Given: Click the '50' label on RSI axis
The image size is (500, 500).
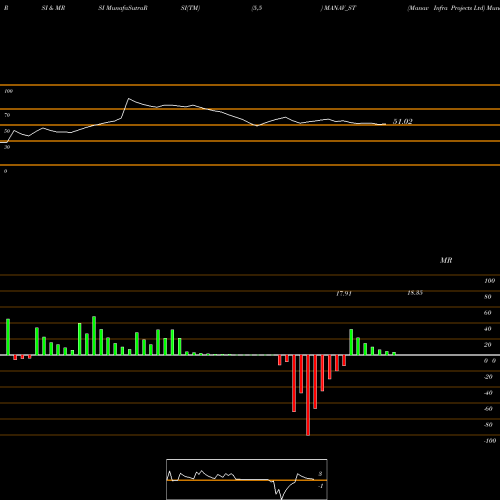Looking at the screenshot, I should coord(7,131).
